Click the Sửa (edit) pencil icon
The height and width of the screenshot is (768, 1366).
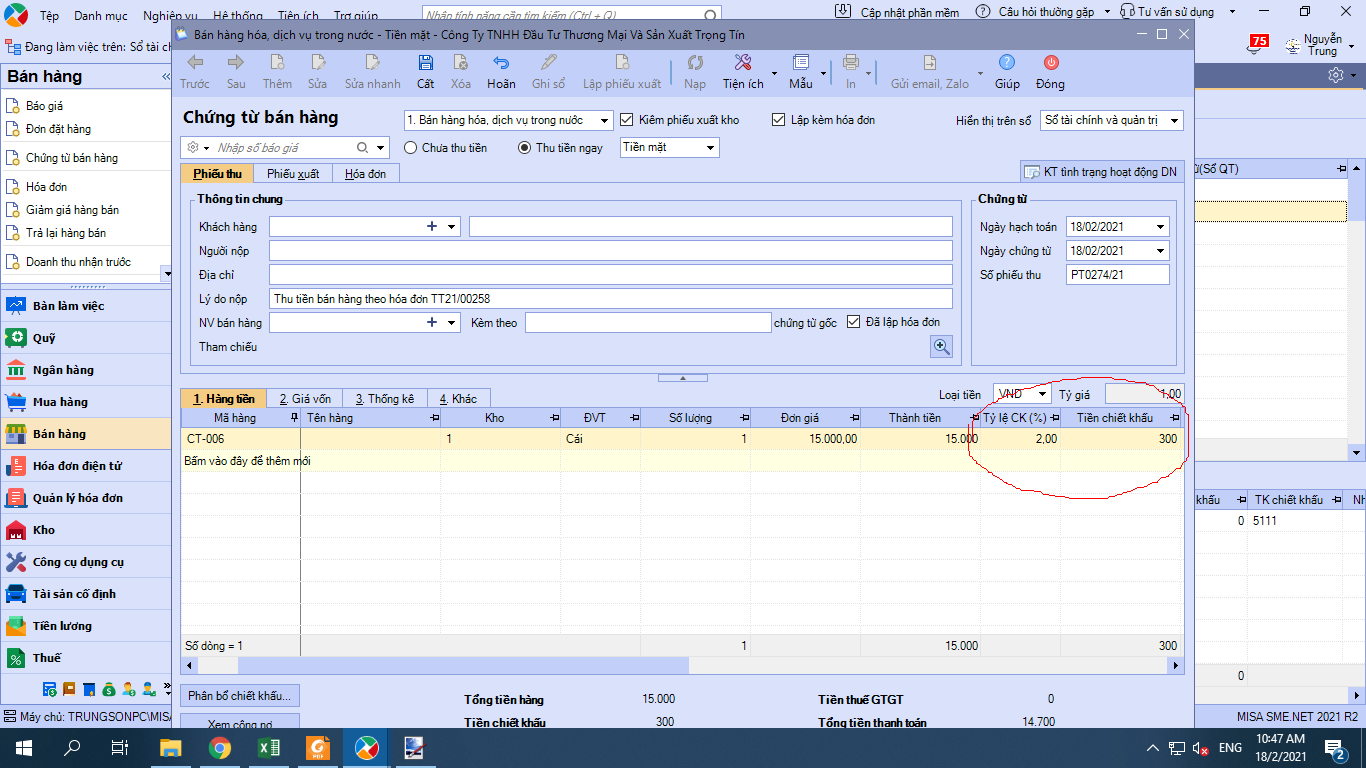pos(317,62)
